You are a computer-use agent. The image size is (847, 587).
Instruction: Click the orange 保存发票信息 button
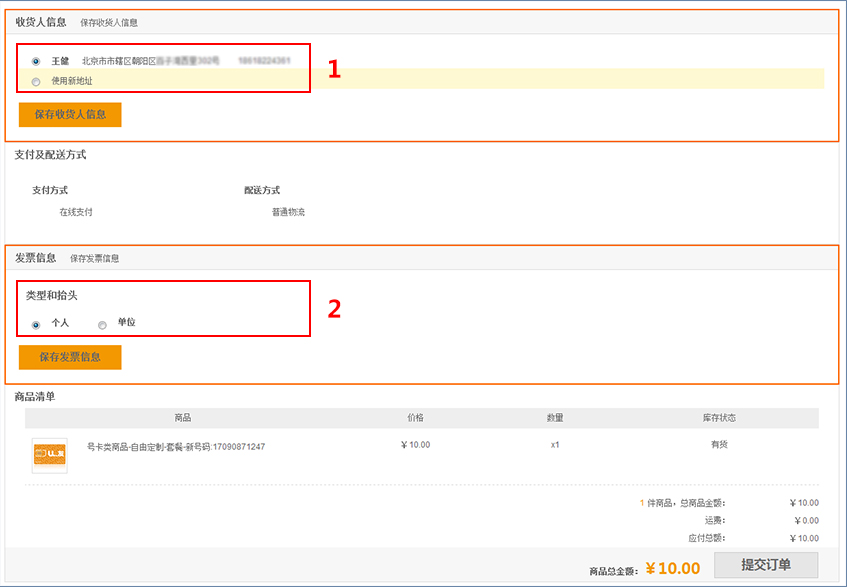(70, 357)
